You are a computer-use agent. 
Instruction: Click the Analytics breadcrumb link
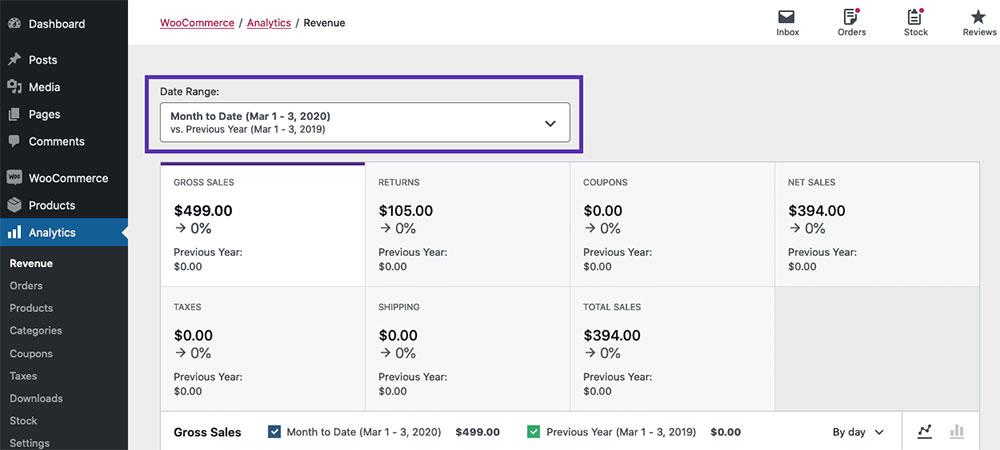click(269, 22)
